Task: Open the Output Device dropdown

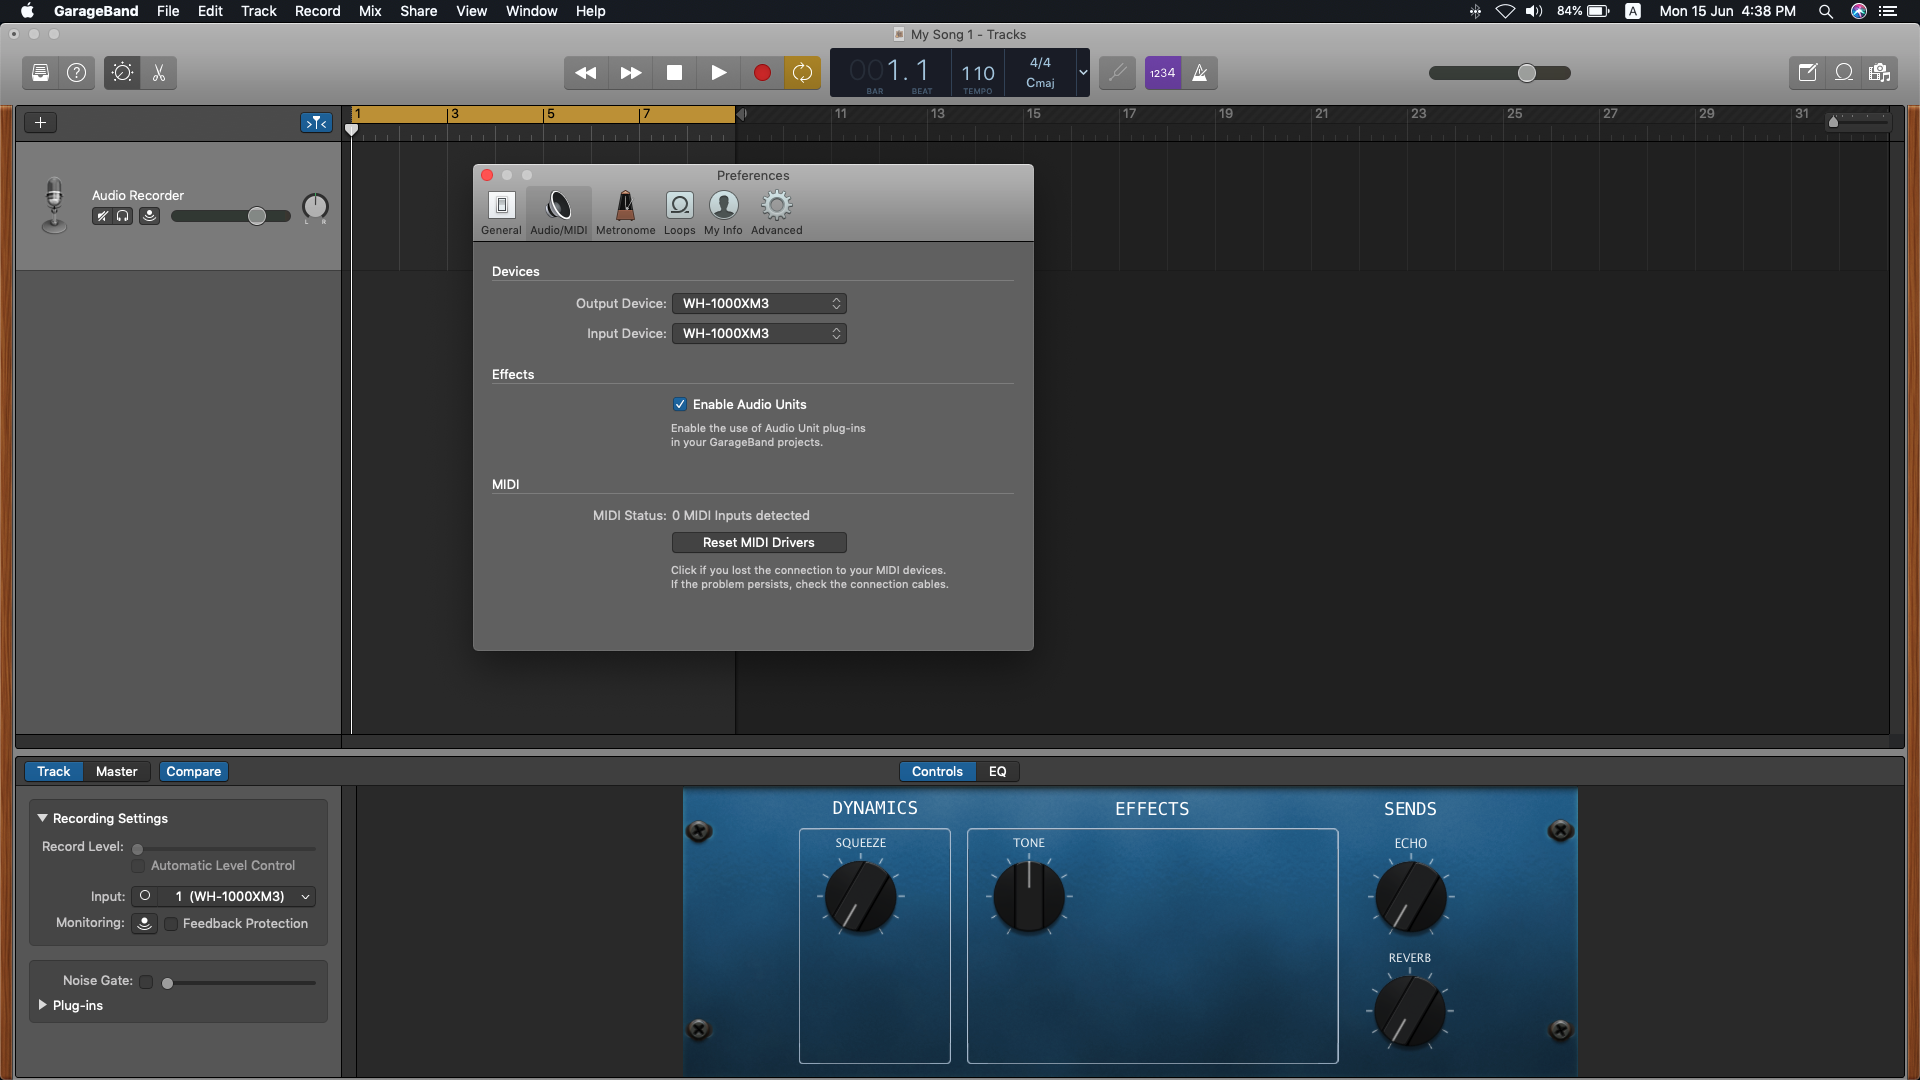Action: click(x=759, y=304)
